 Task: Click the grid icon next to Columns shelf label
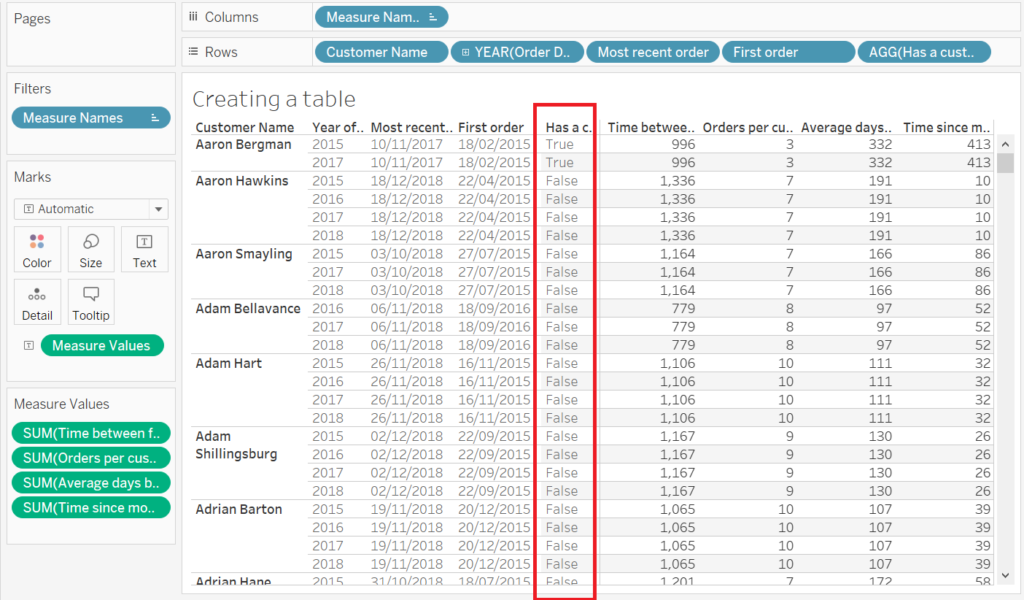pos(194,16)
